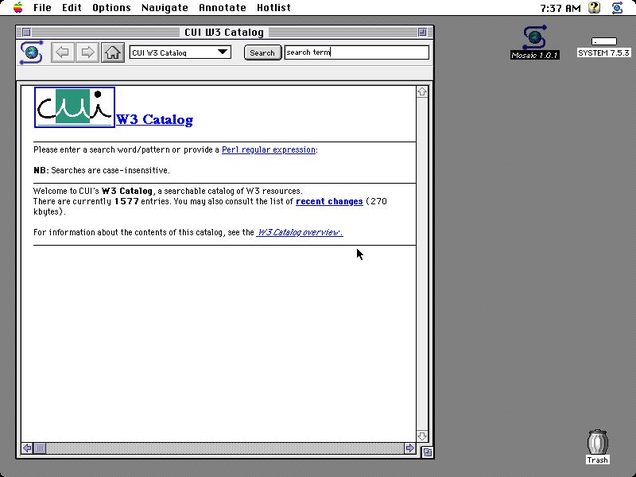Select the SYSTEM 7.5.3 disk icon

(x=604, y=47)
